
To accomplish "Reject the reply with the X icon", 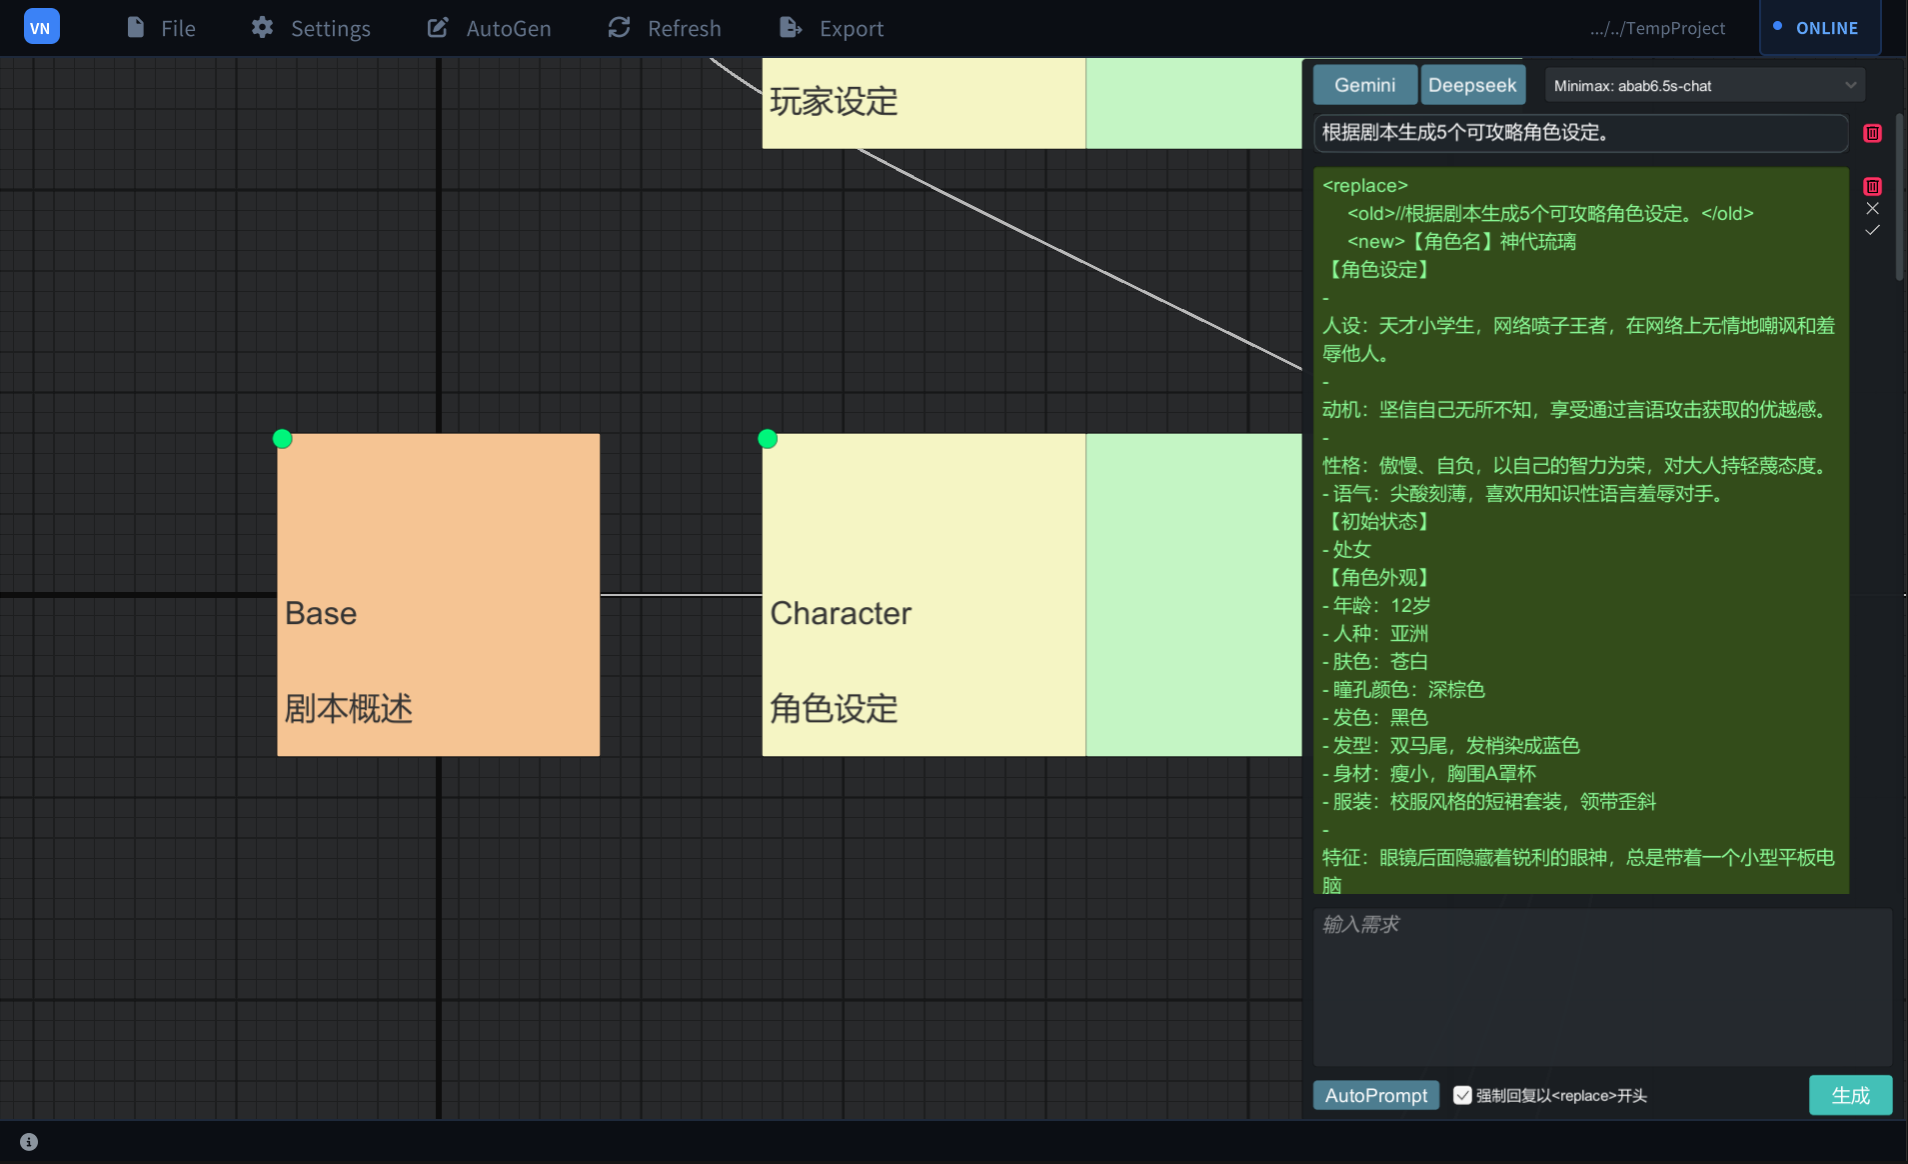I will (x=1872, y=208).
